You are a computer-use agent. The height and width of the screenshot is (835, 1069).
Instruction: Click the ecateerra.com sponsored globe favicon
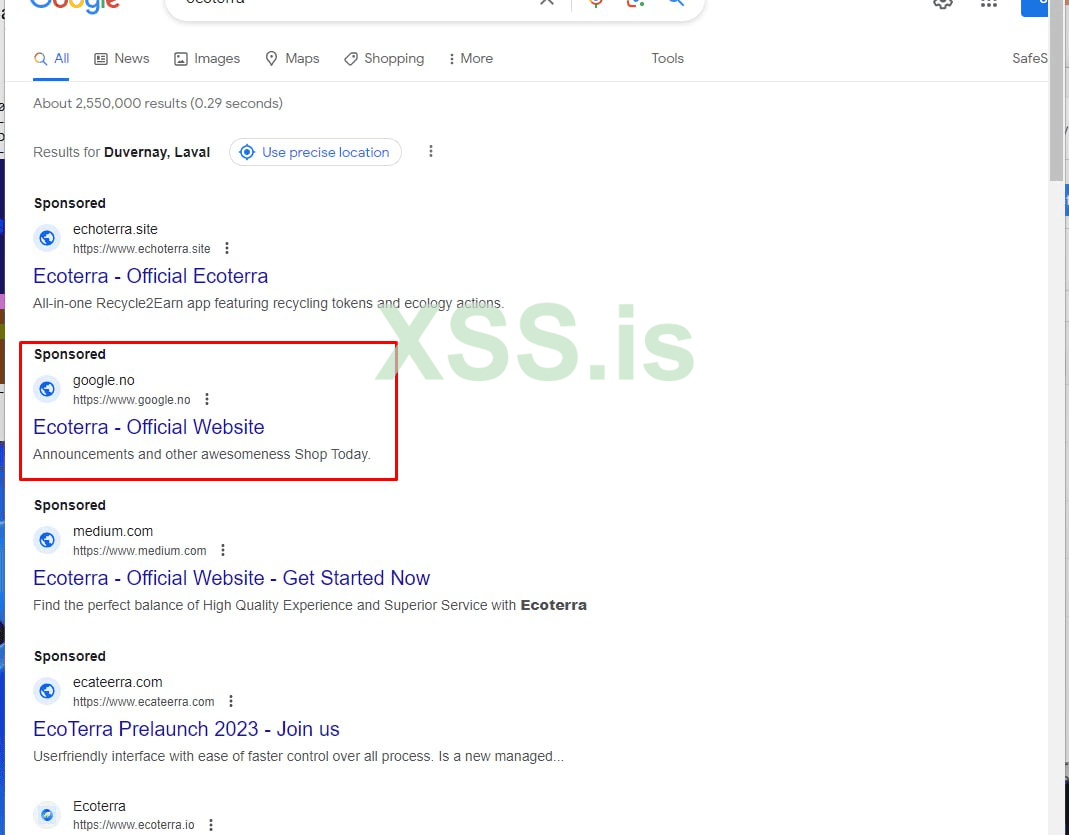pos(47,690)
